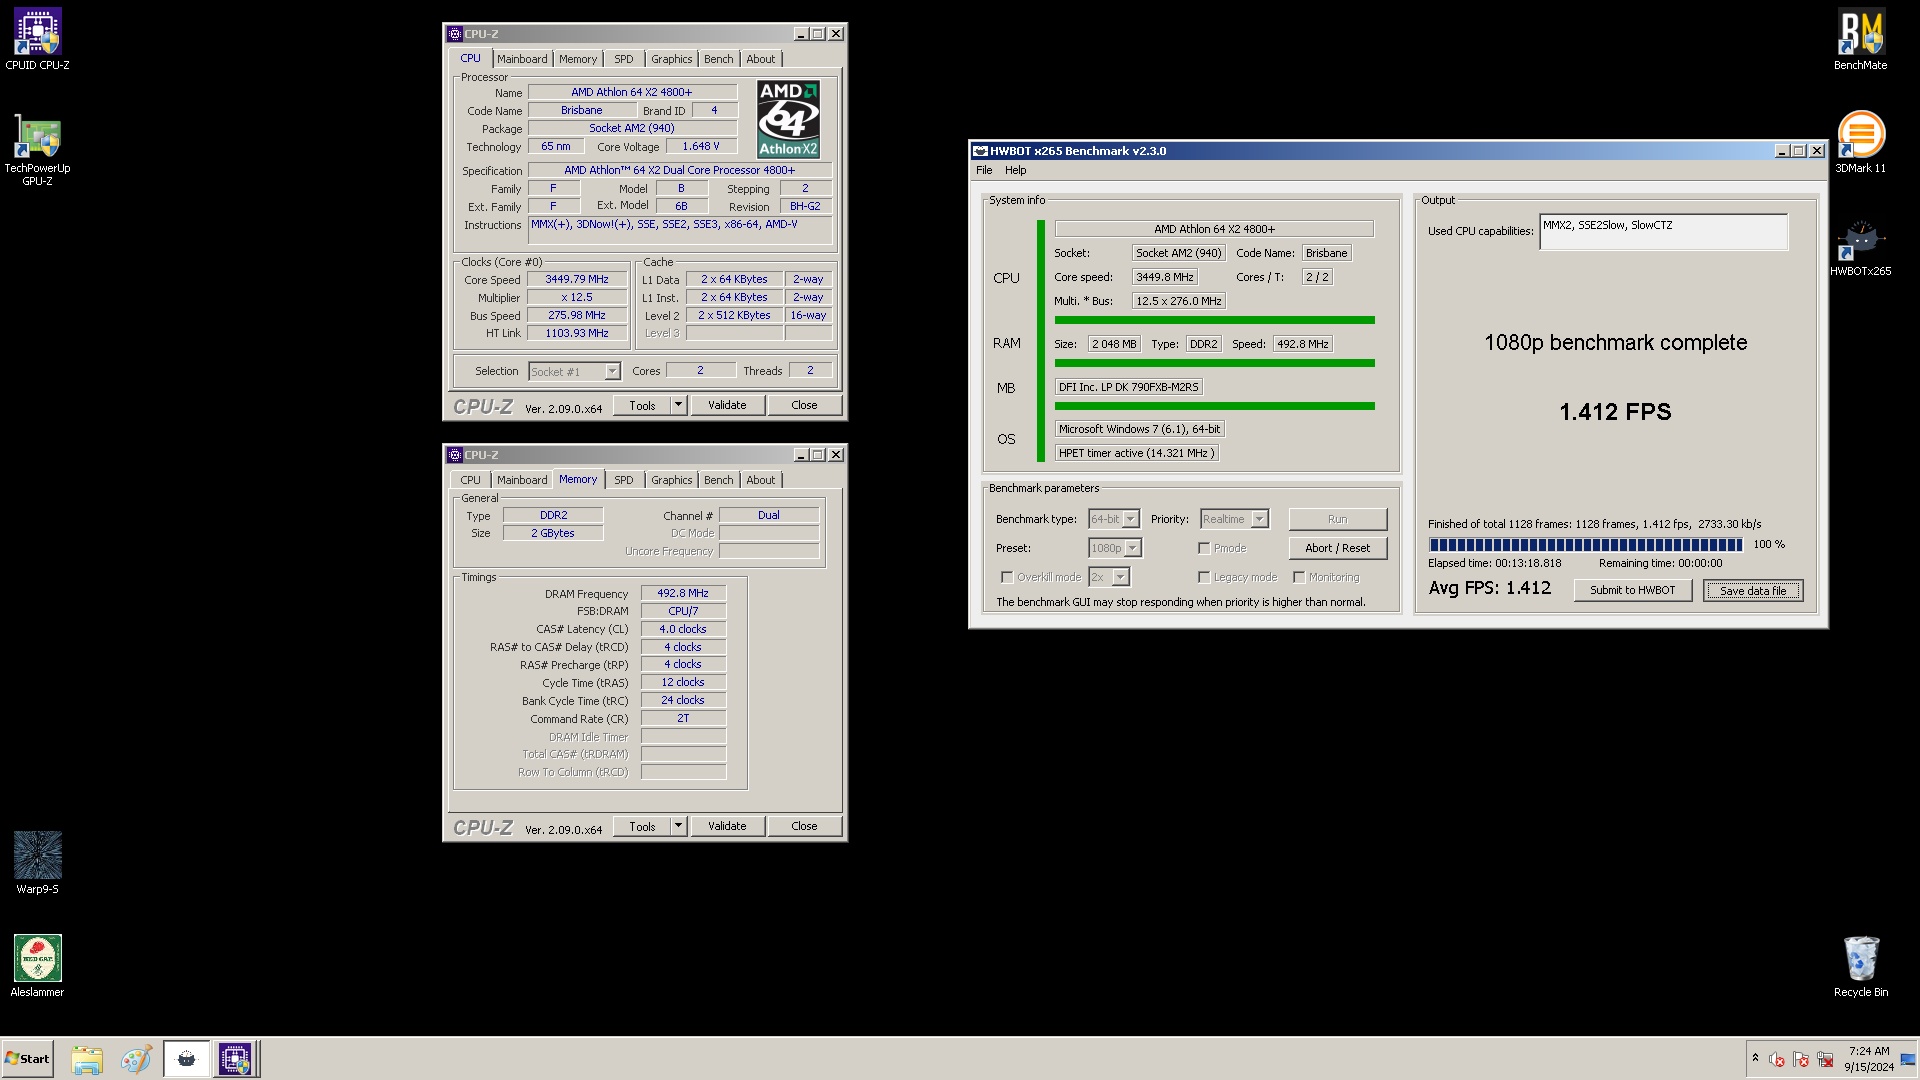Click the top CPU-Z window title icon
1920x1080 pixels.
[x=455, y=34]
